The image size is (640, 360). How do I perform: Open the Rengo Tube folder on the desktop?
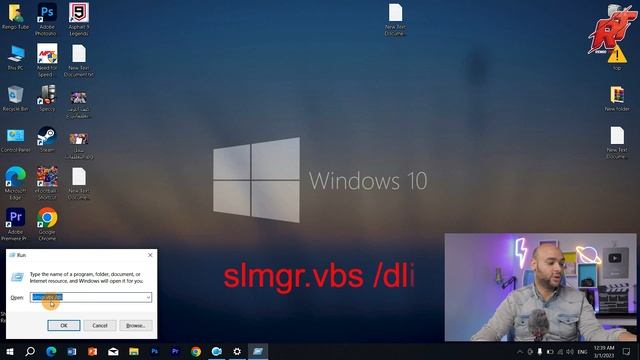click(x=16, y=16)
